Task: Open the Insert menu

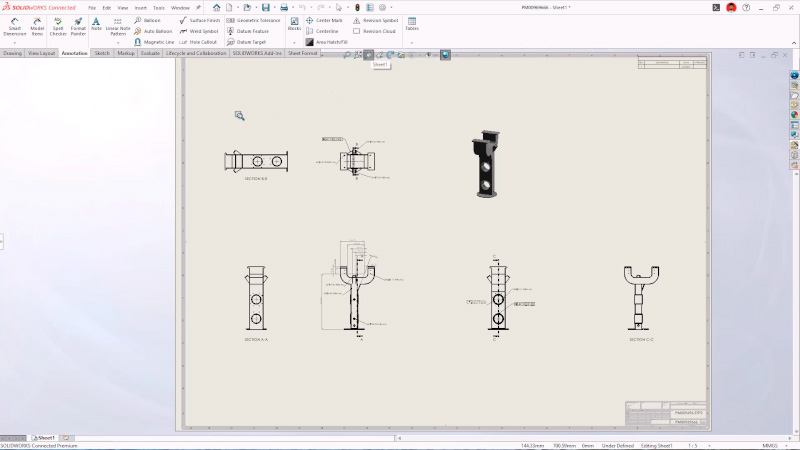Action: tap(141, 7)
